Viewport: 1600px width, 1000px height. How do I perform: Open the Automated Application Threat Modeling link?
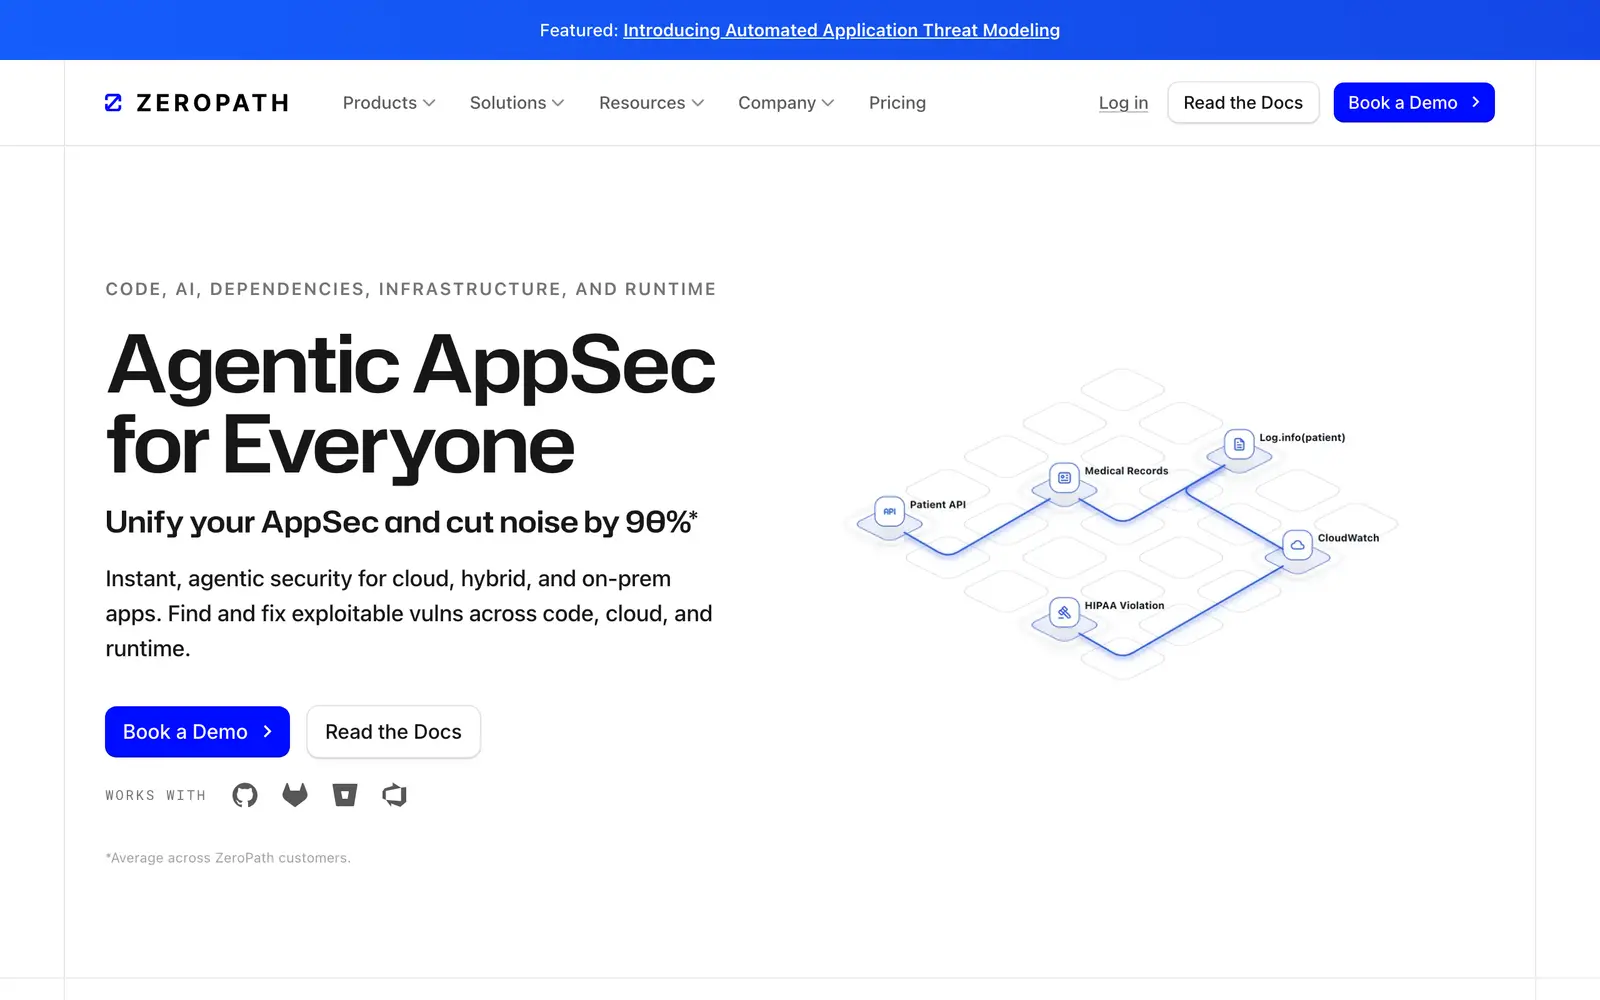[841, 30]
